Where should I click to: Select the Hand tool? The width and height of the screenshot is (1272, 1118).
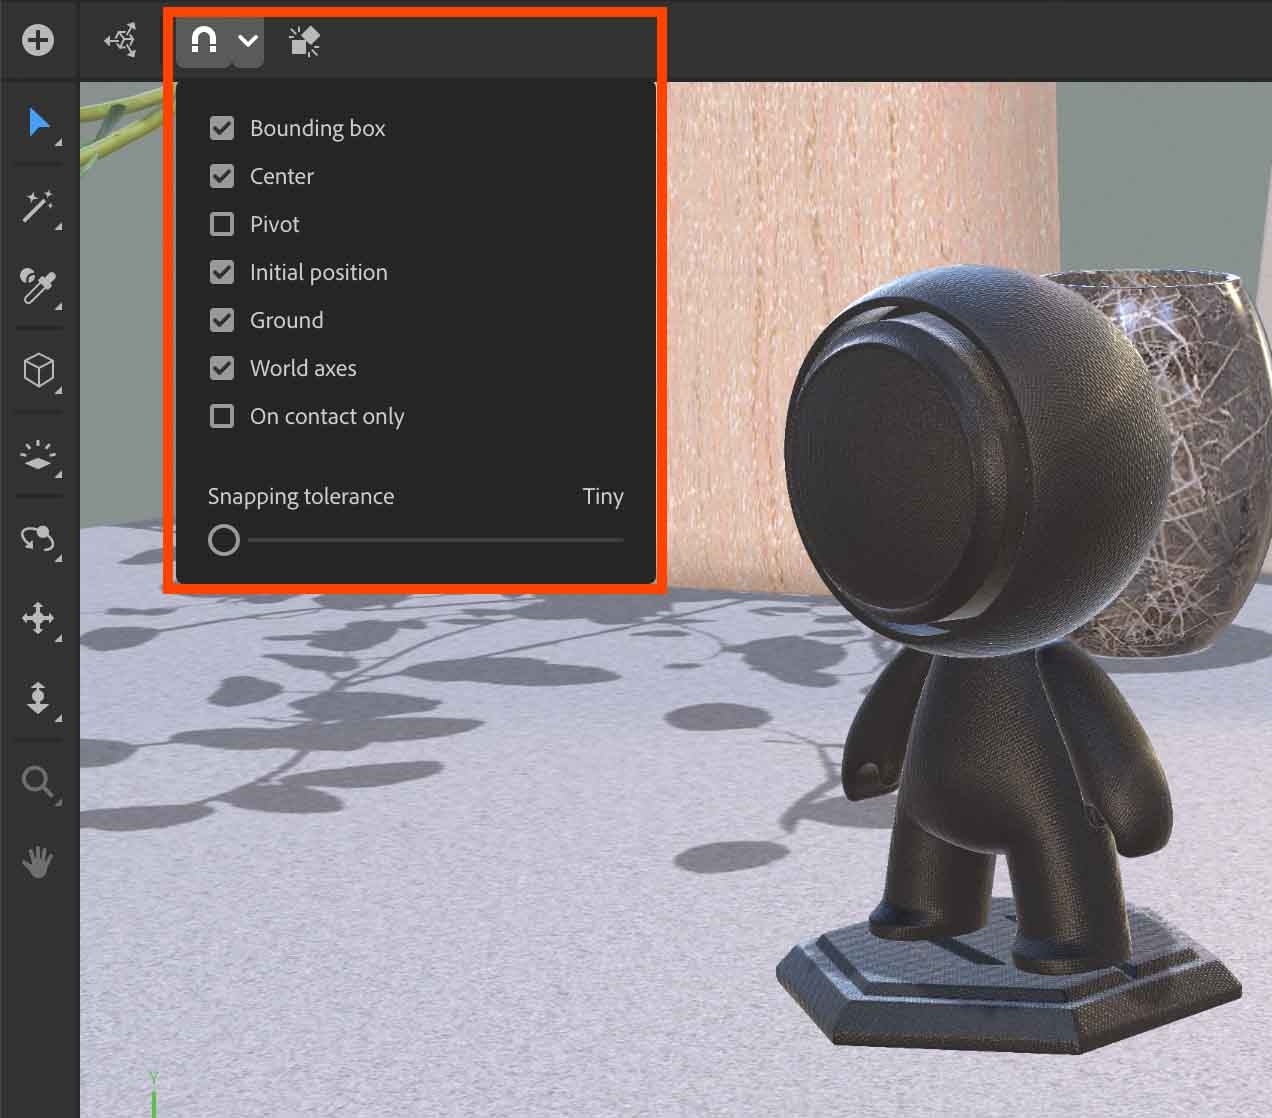click(38, 862)
